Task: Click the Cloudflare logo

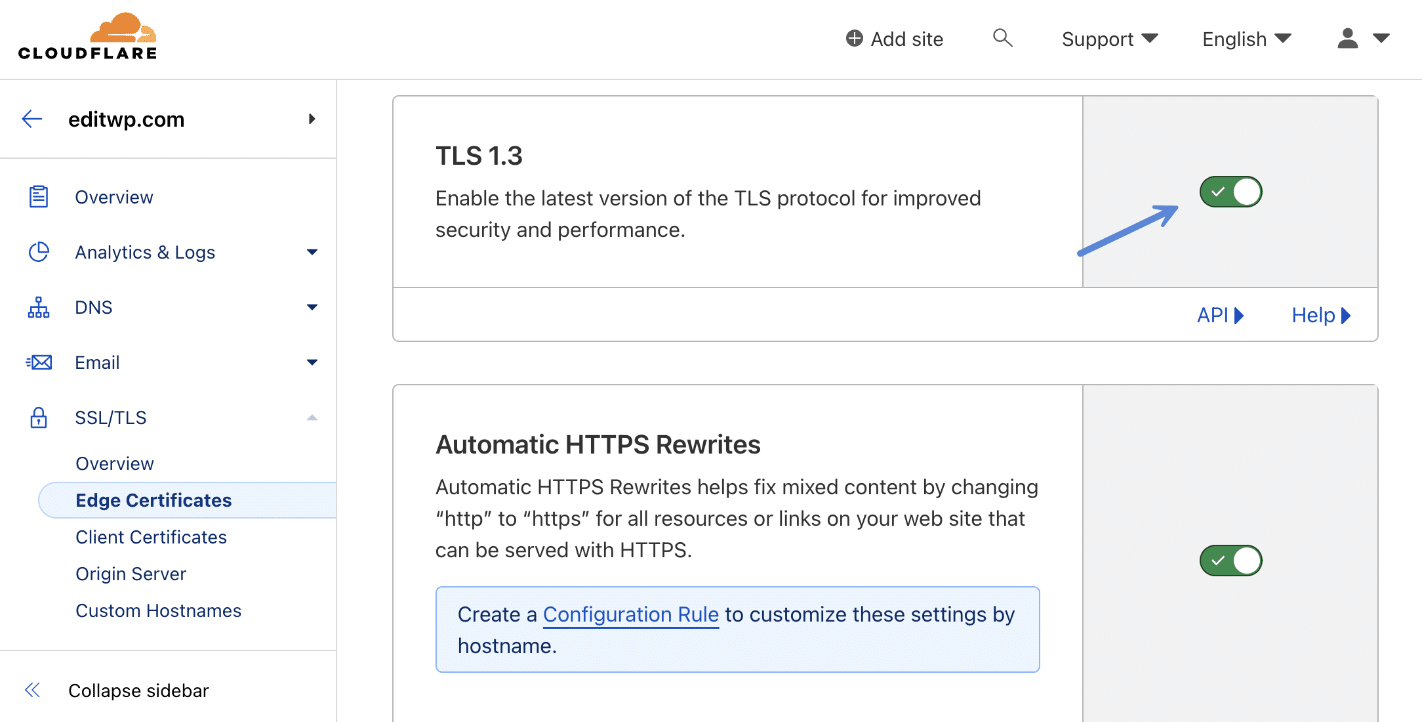Action: (87, 36)
